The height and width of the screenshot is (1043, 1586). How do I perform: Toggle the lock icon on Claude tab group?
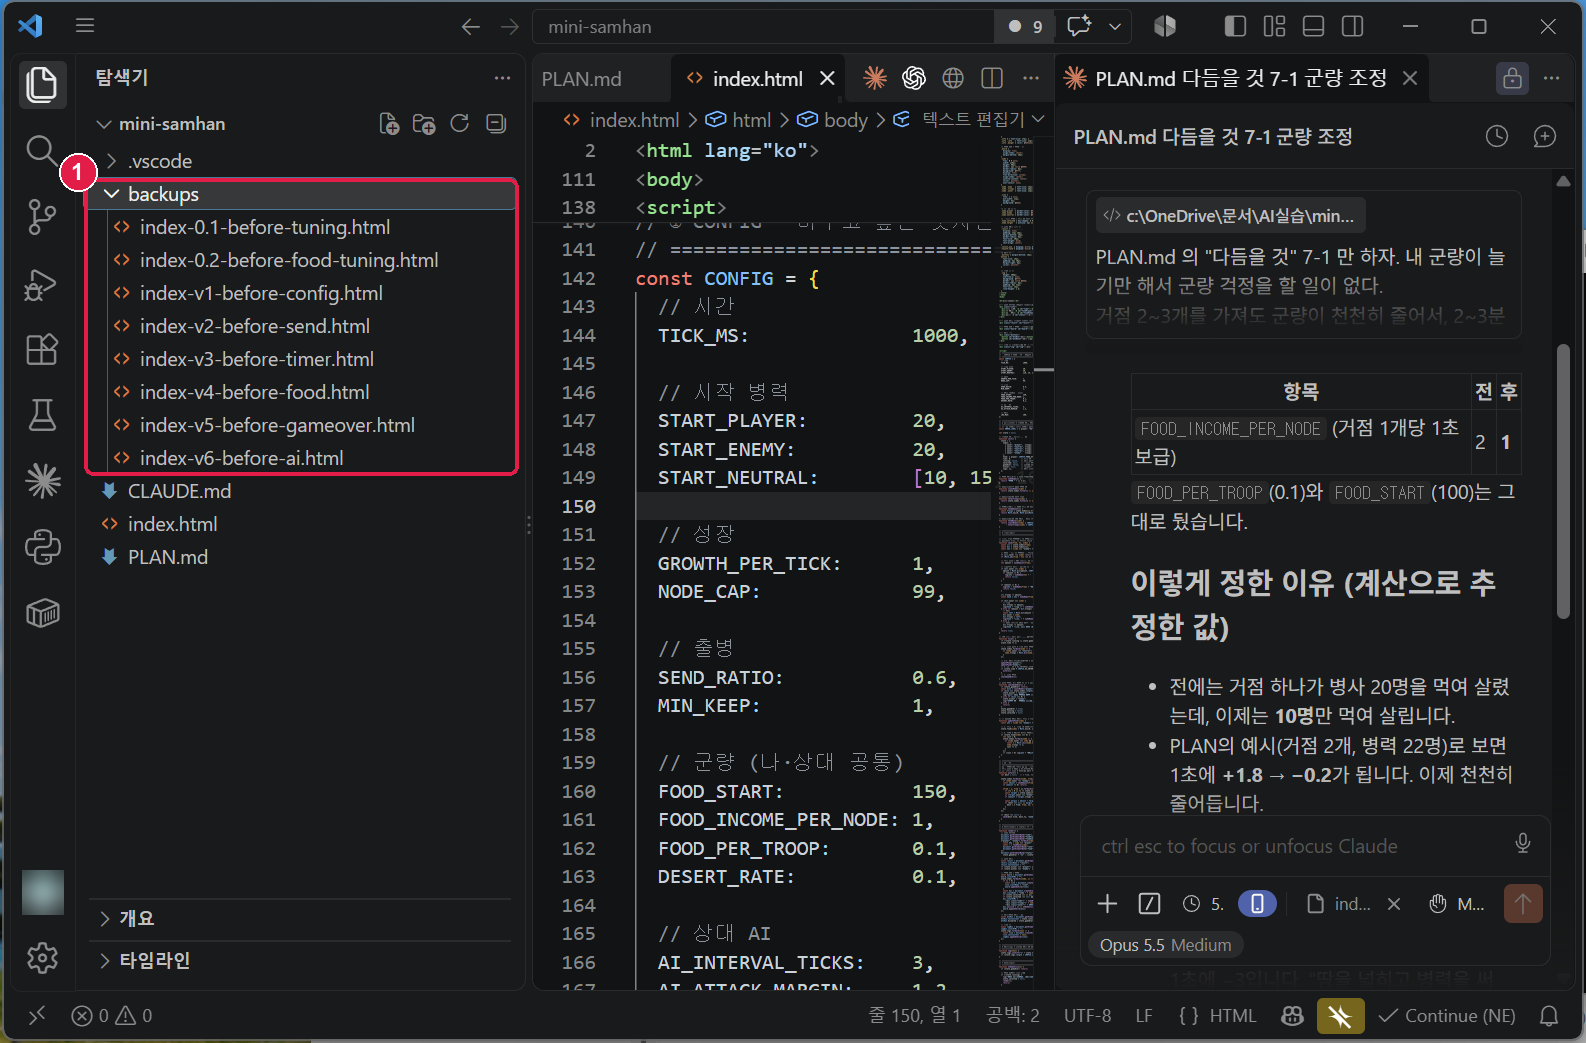click(1512, 78)
